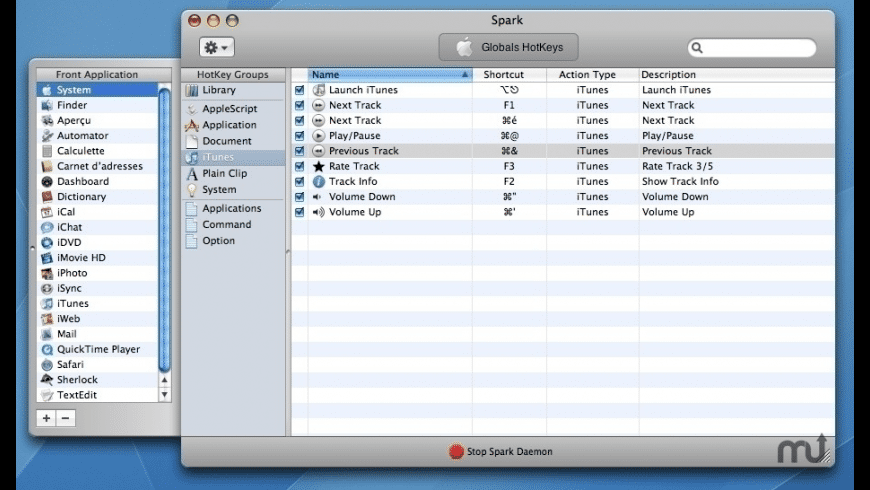Click the Launch iTunes row icon
870x490 pixels.
[x=319, y=90]
